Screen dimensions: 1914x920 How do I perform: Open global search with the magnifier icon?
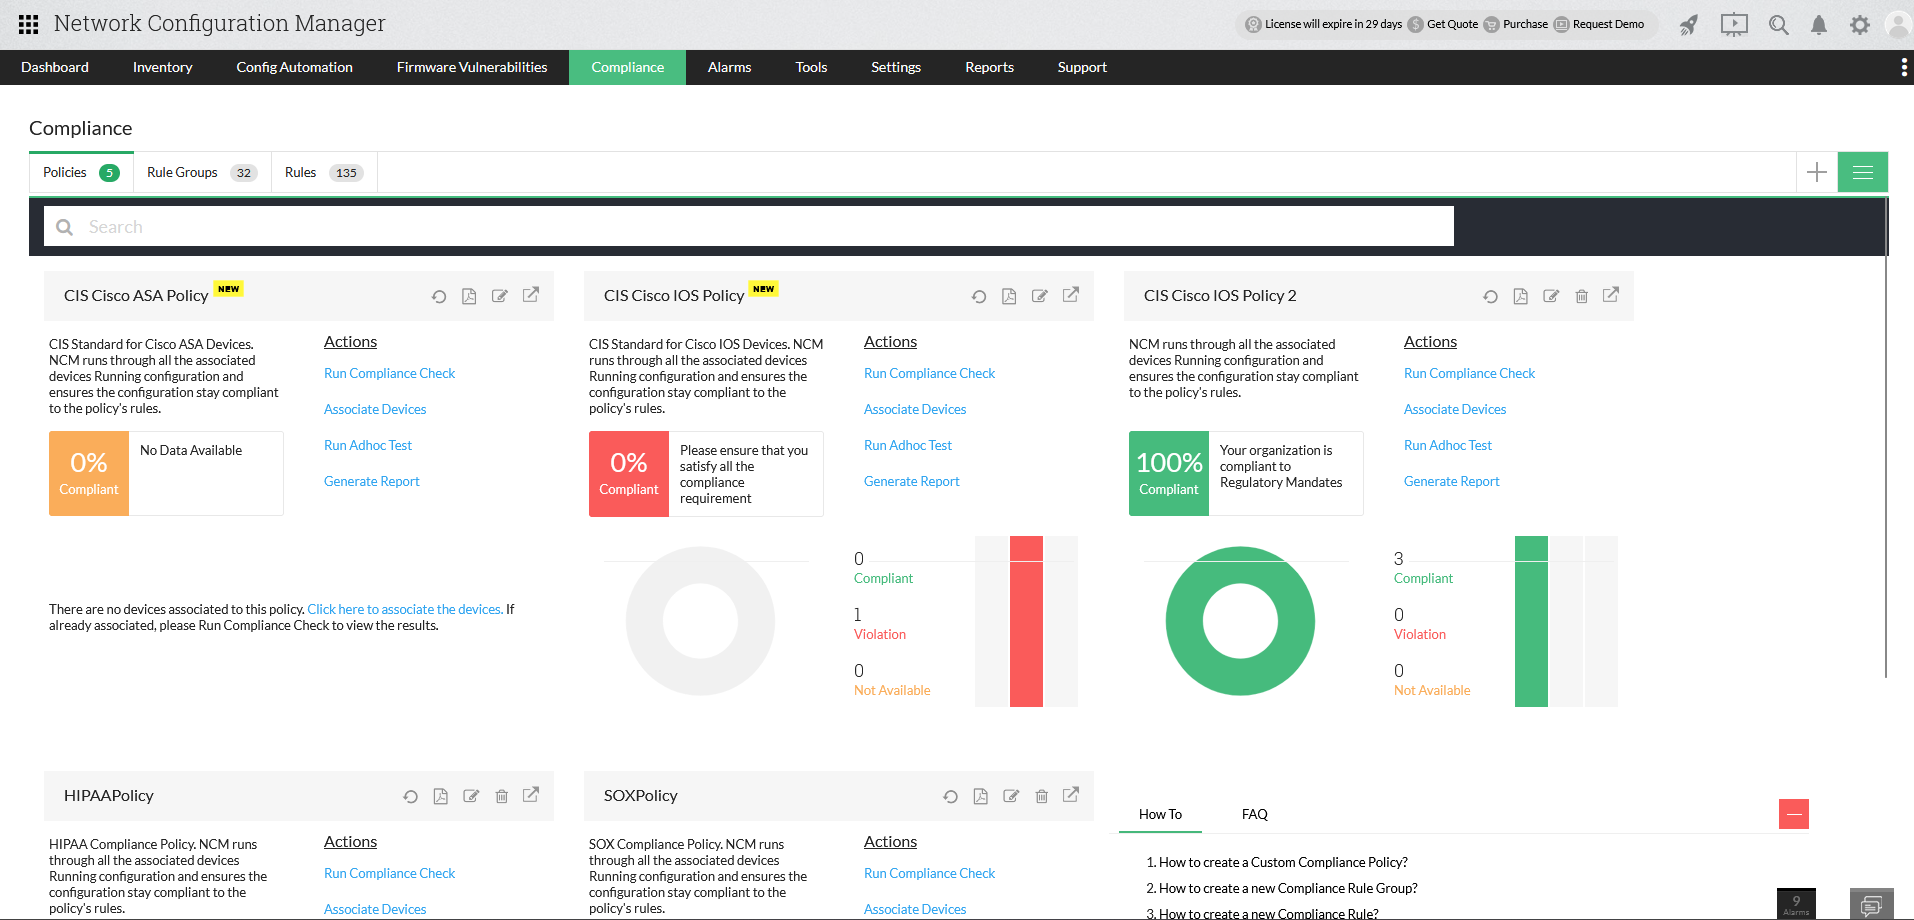[x=1779, y=24]
